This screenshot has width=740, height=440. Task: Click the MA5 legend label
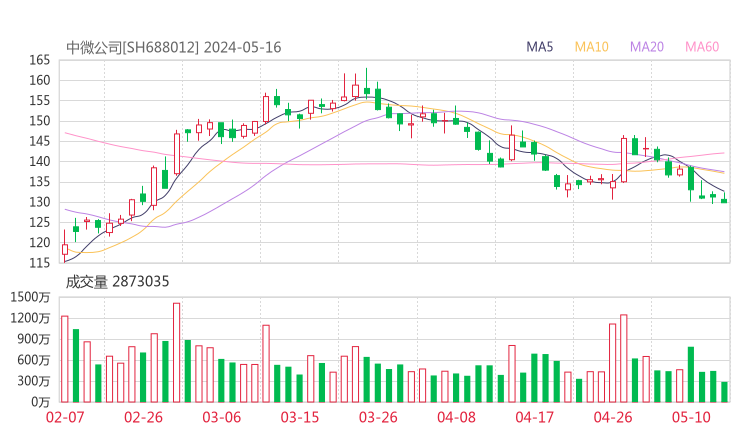tap(539, 47)
